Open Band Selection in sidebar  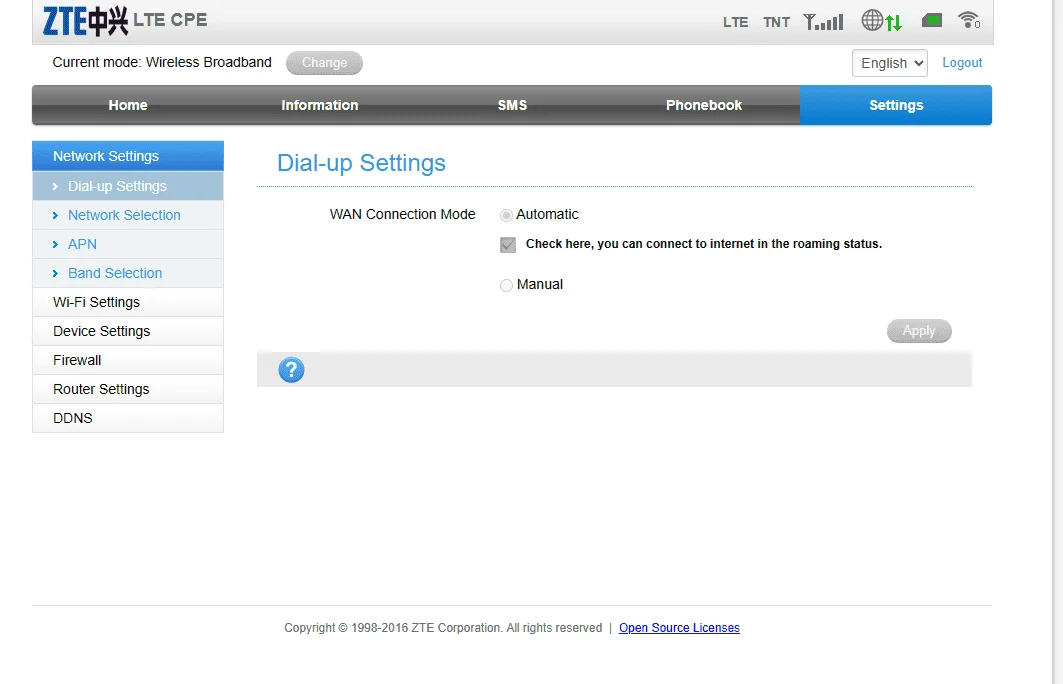pyautogui.click(x=128, y=273)
